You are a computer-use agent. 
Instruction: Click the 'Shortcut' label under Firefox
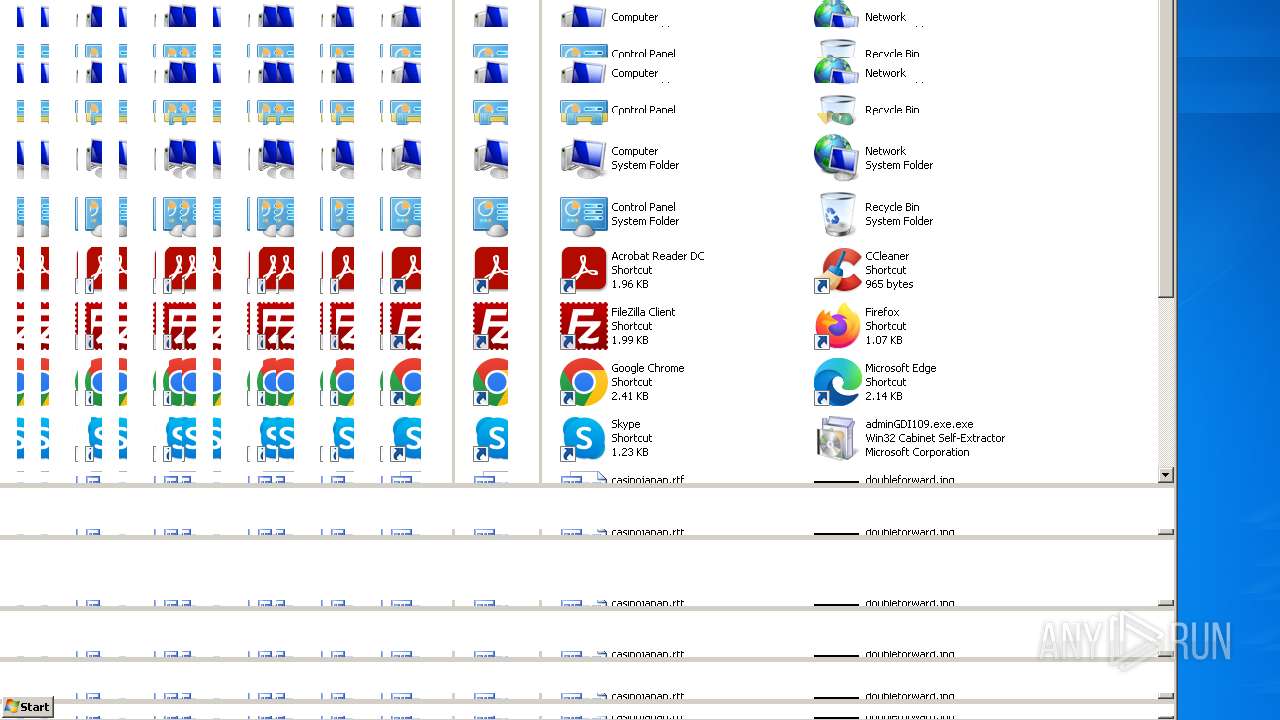point(886,326)
